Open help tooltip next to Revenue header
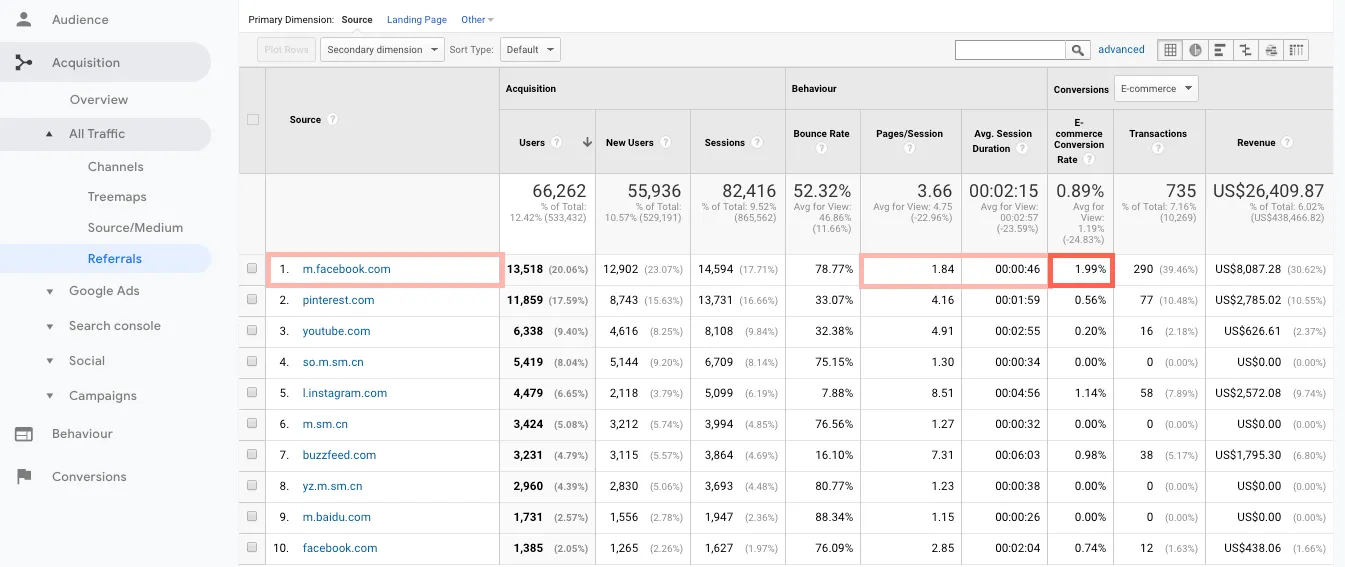 [1287, 142]
